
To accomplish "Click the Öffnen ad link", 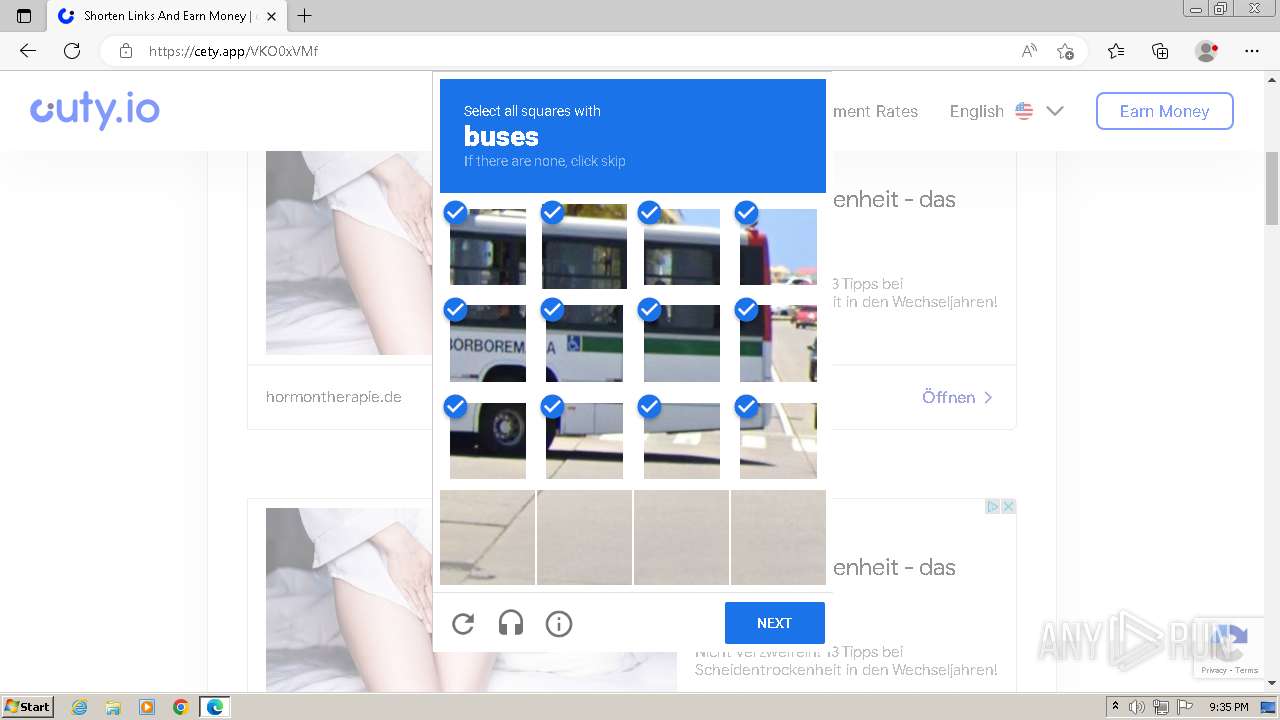I will pyautogui.click(x=957, y=397).
